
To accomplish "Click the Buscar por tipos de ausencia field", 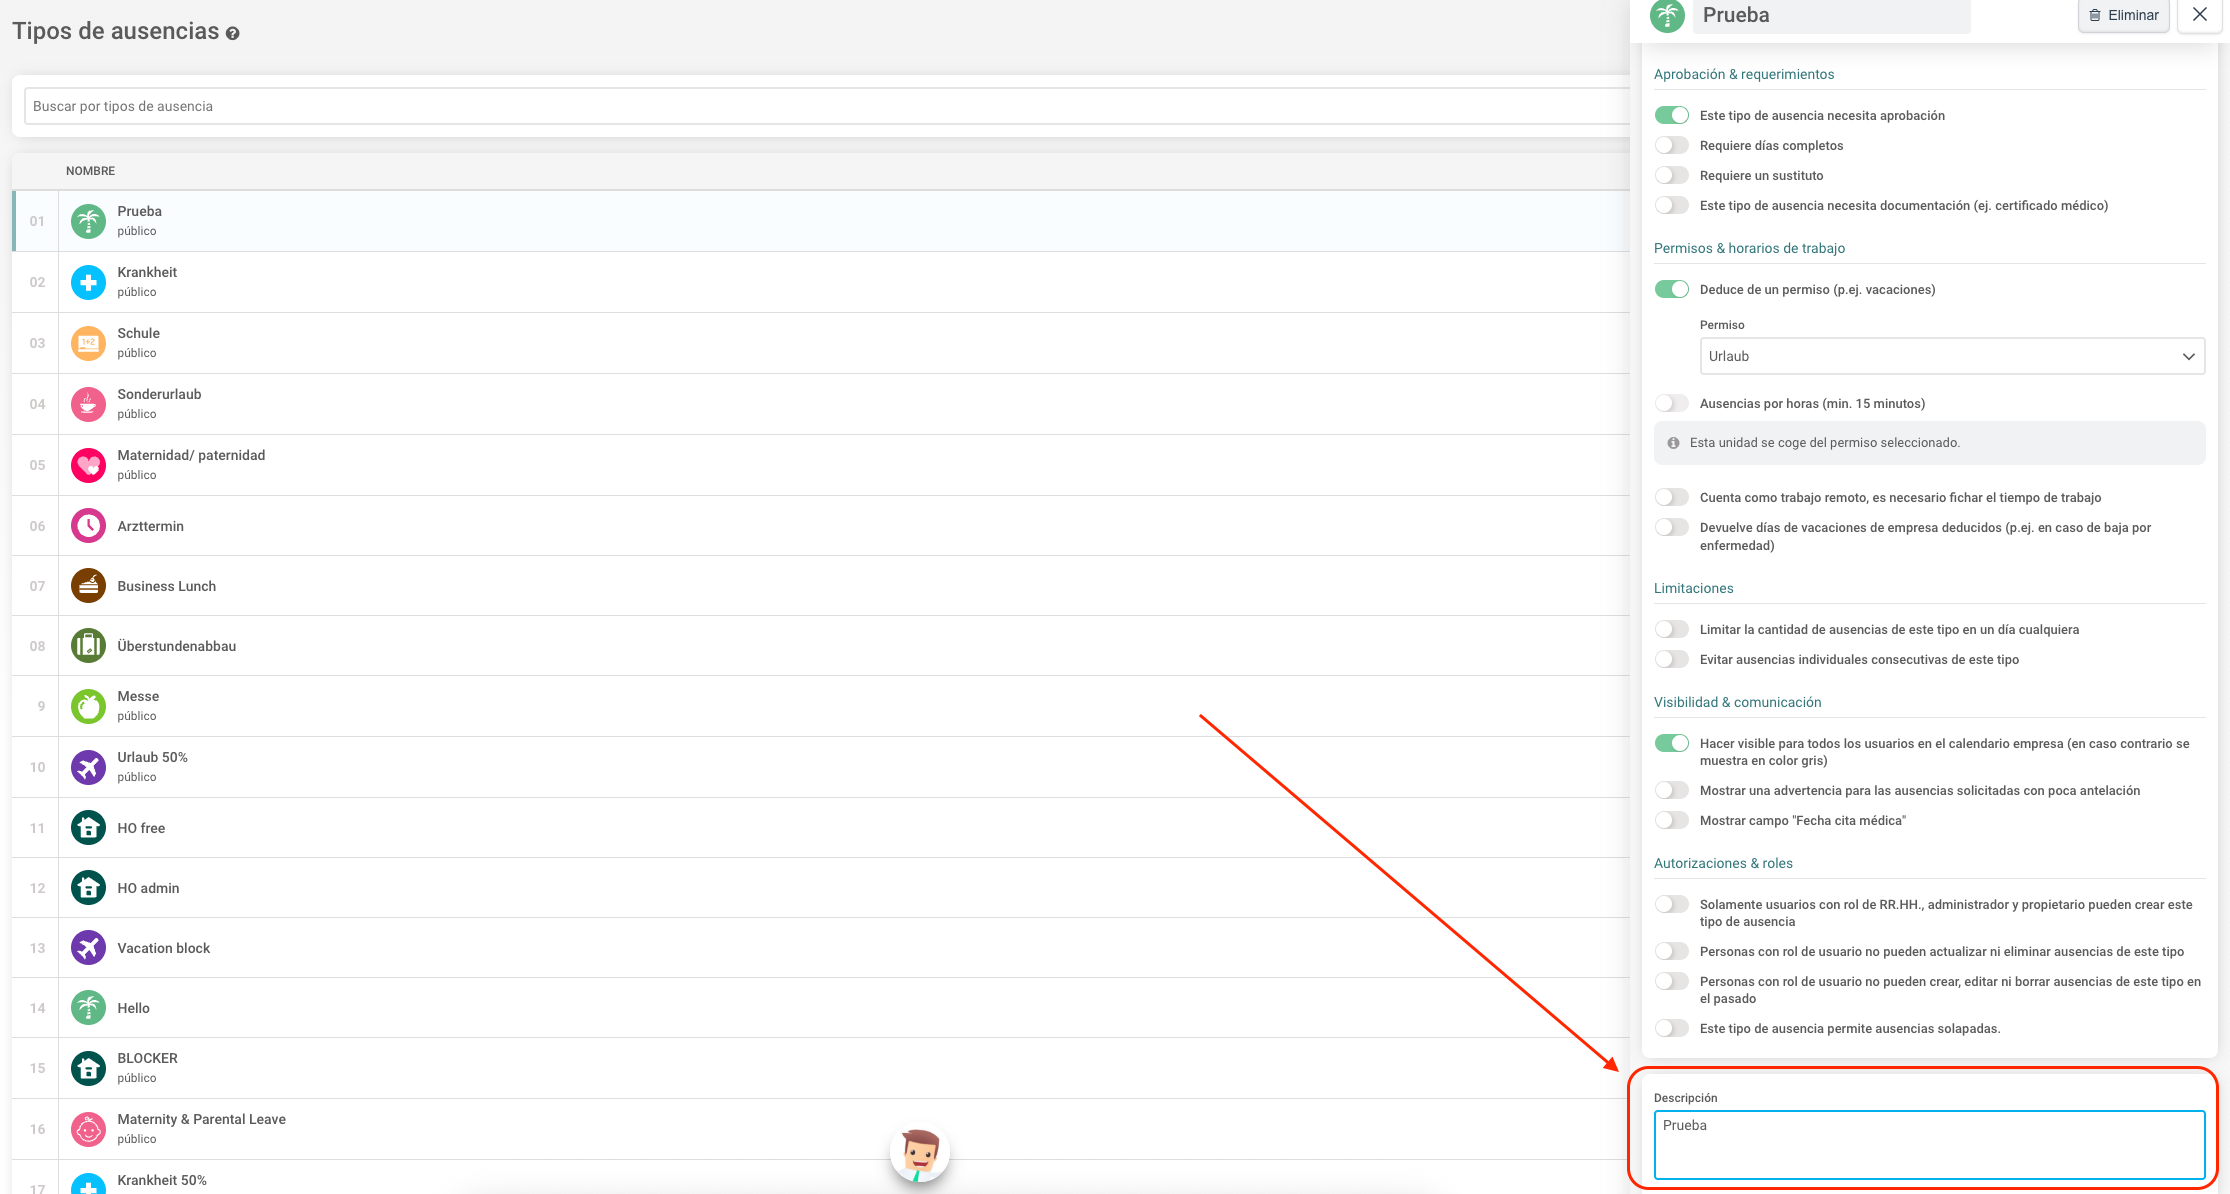I will (826, 107).
